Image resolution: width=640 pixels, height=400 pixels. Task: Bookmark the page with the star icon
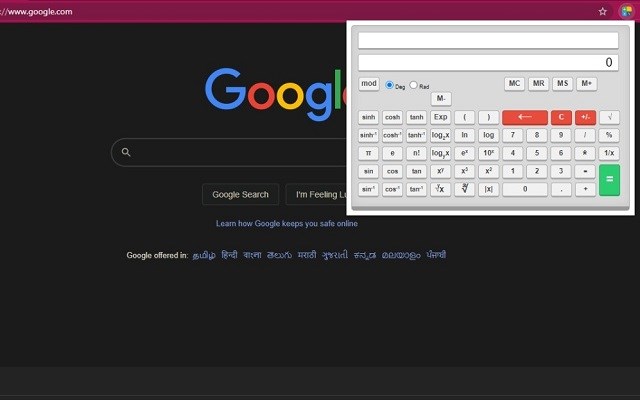click(x=602, y=11)
